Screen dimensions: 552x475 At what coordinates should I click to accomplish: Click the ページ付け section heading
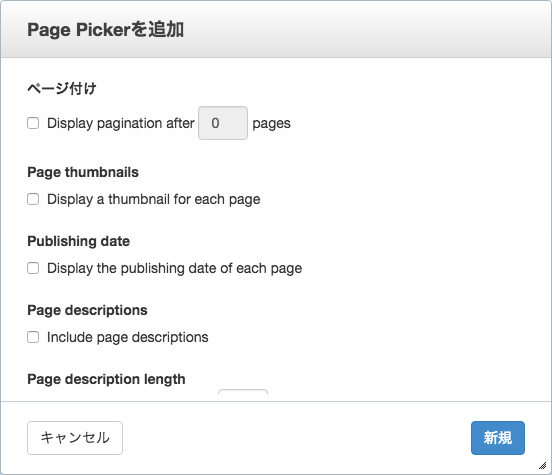62,88
